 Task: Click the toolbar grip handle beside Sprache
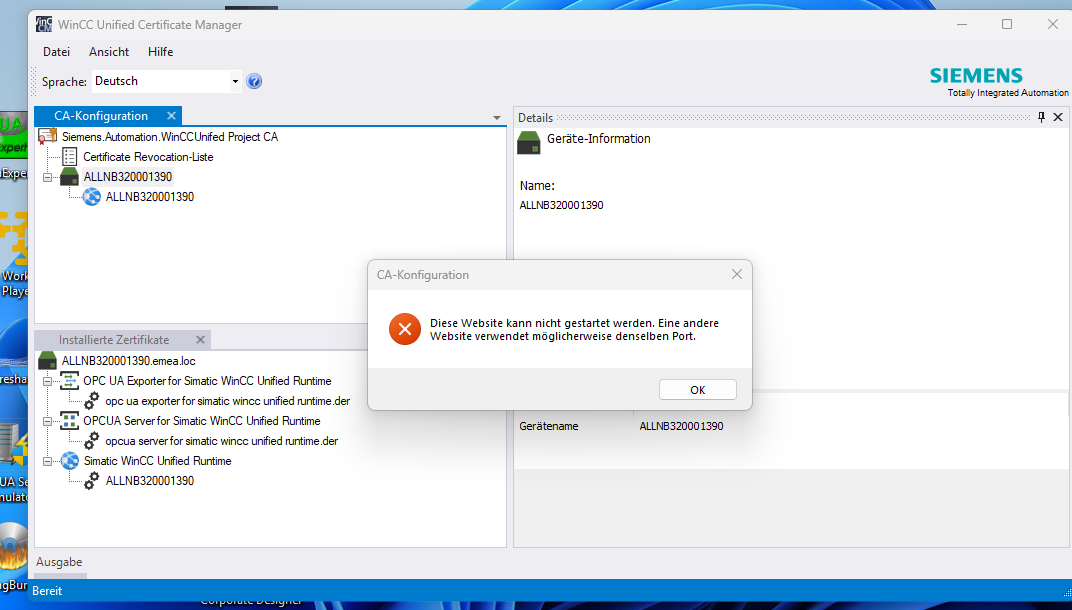tap(34, 81)
